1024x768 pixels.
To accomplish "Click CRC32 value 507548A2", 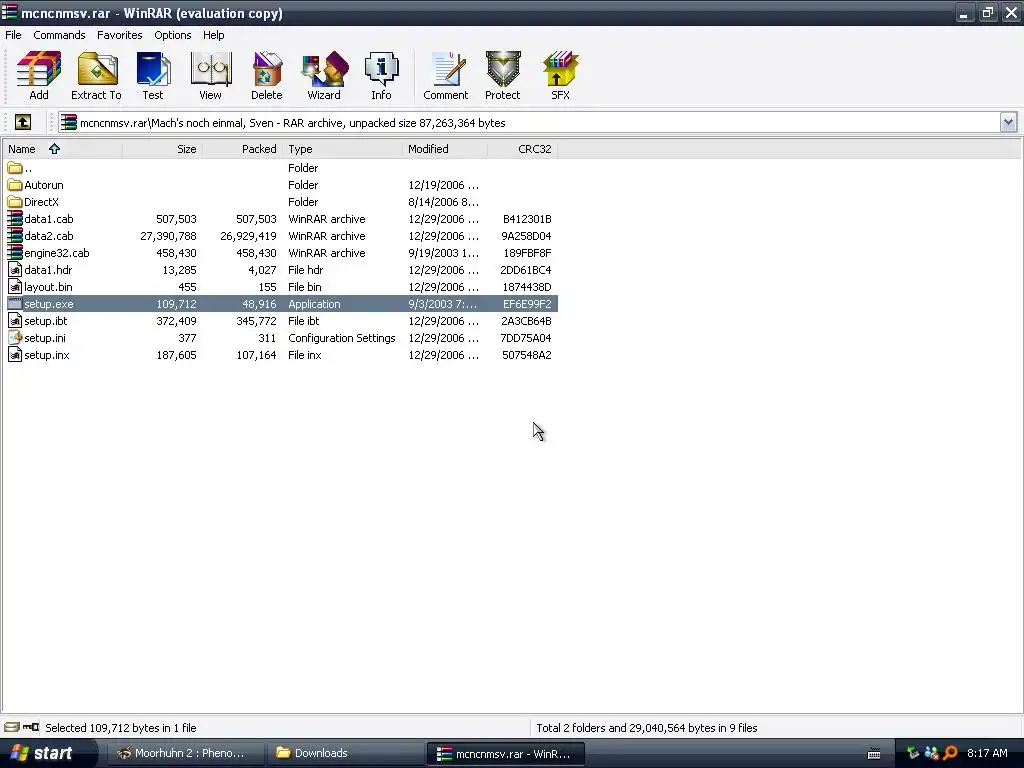I will pos(526,355).
